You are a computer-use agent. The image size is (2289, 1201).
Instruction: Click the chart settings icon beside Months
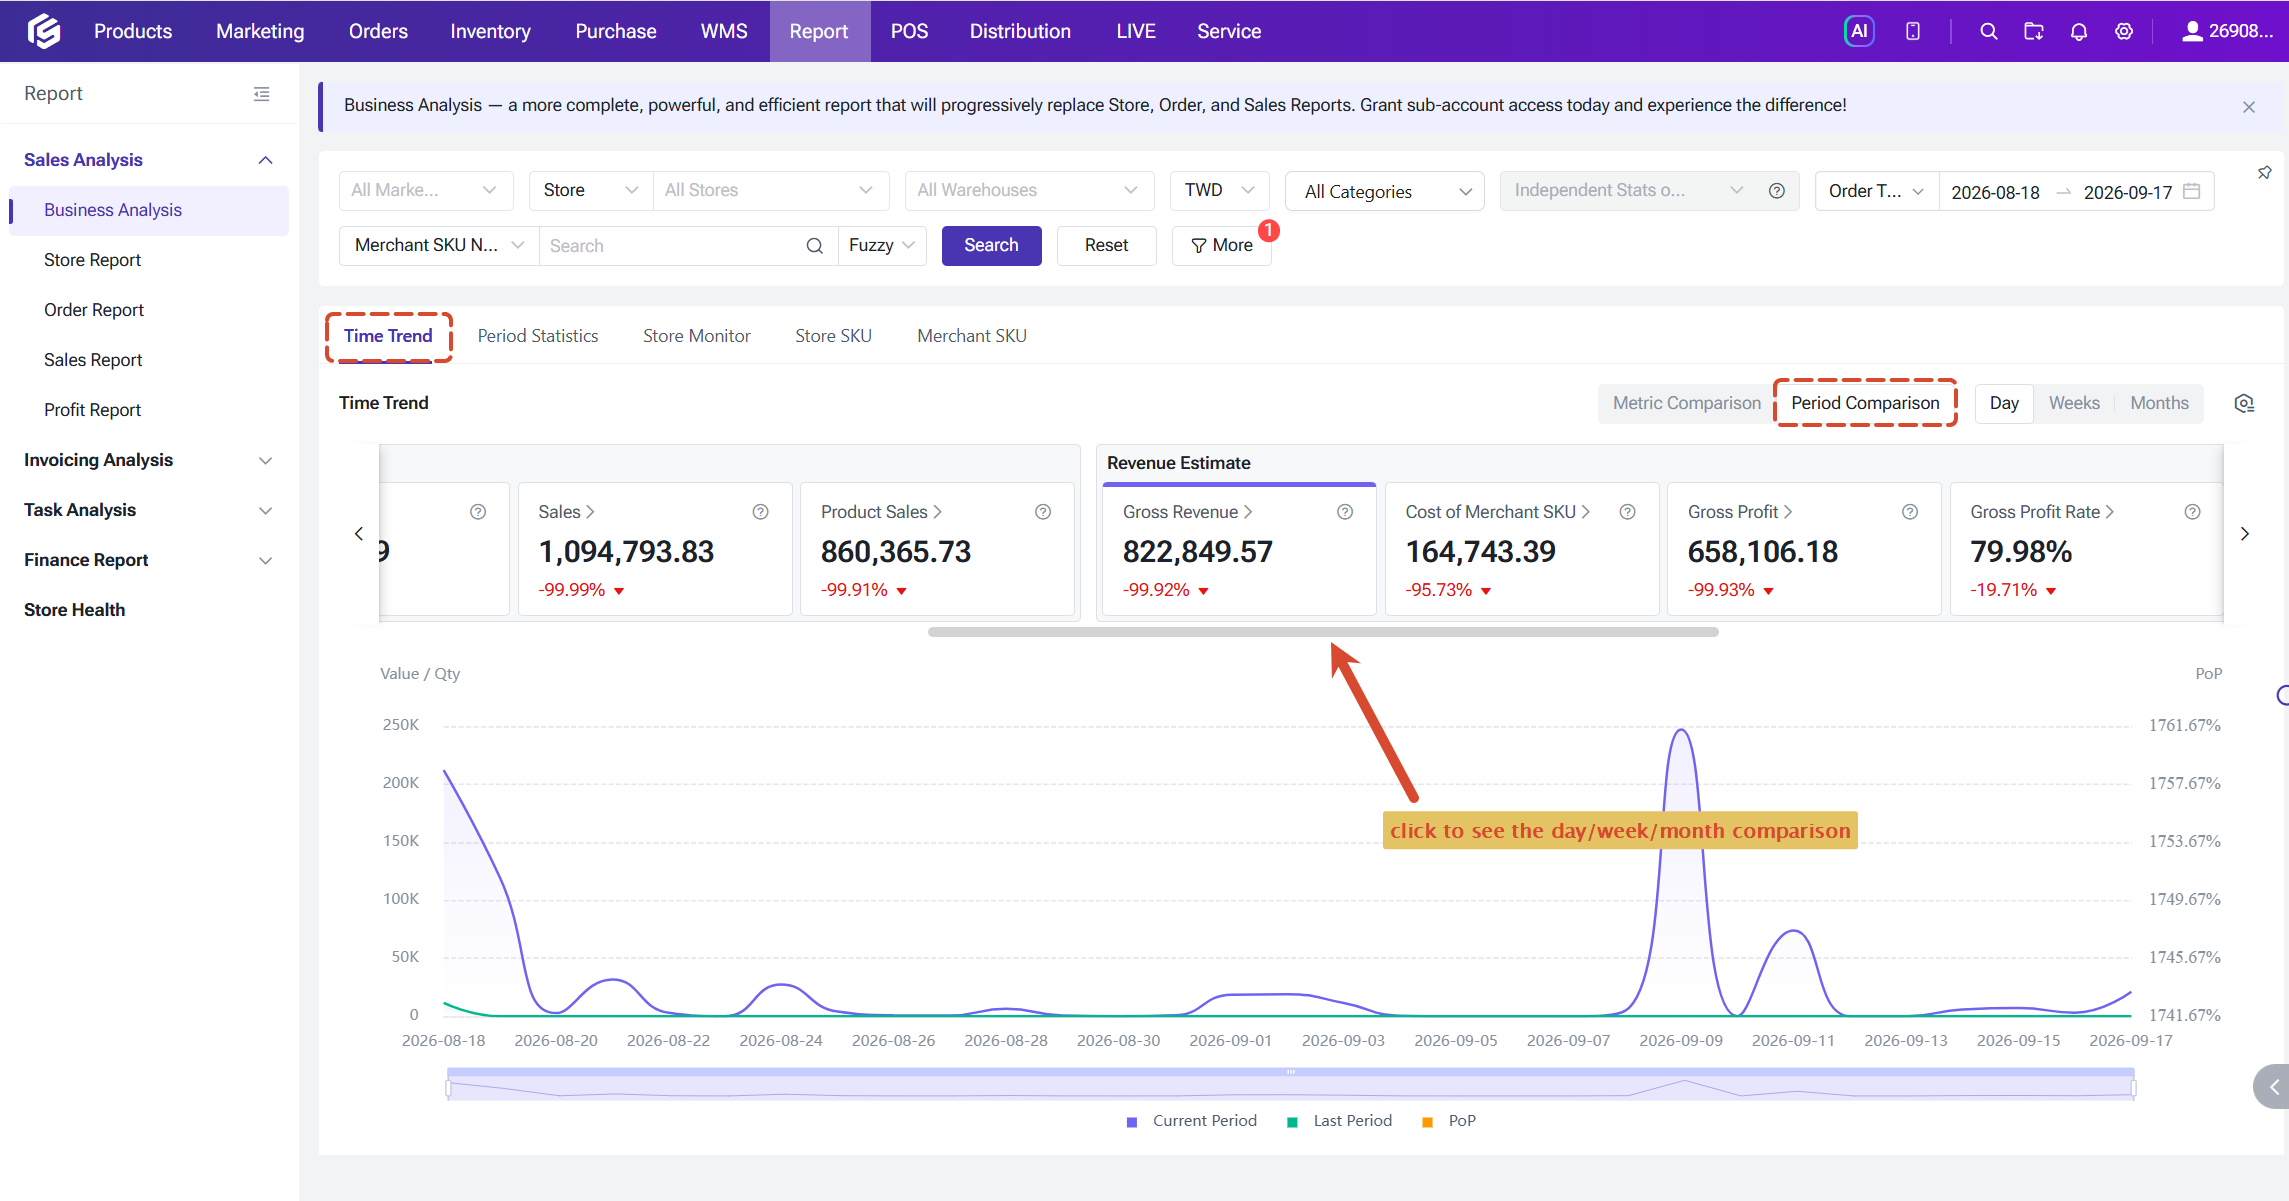[x=2244, y=403]
